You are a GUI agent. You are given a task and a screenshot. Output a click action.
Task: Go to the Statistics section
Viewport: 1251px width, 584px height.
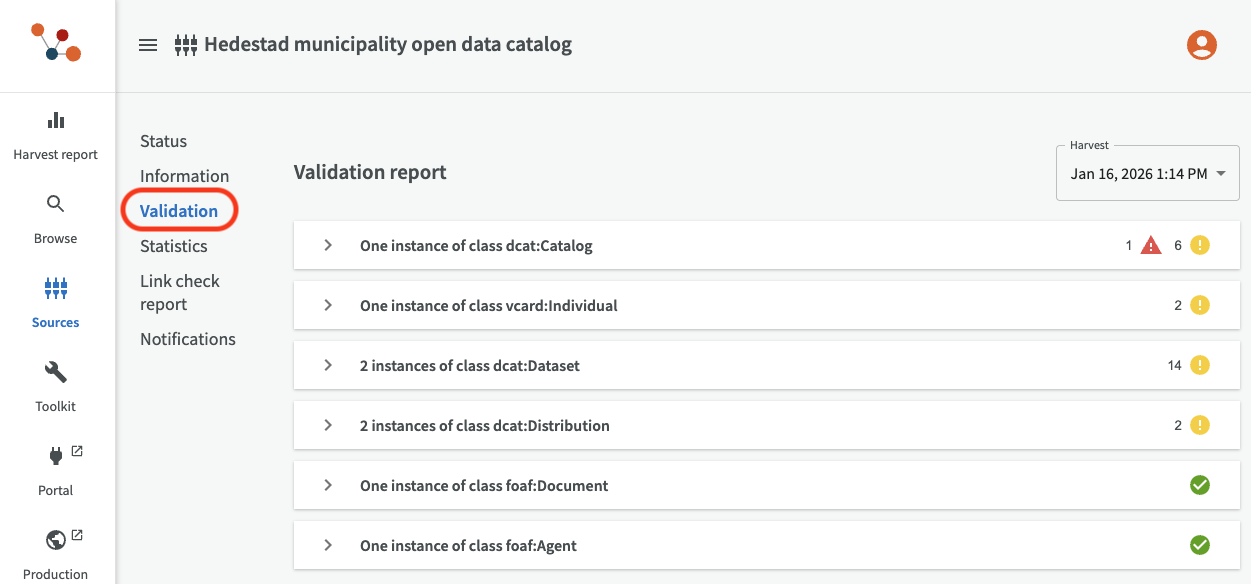pyautogui.click(x=174, y=246)
